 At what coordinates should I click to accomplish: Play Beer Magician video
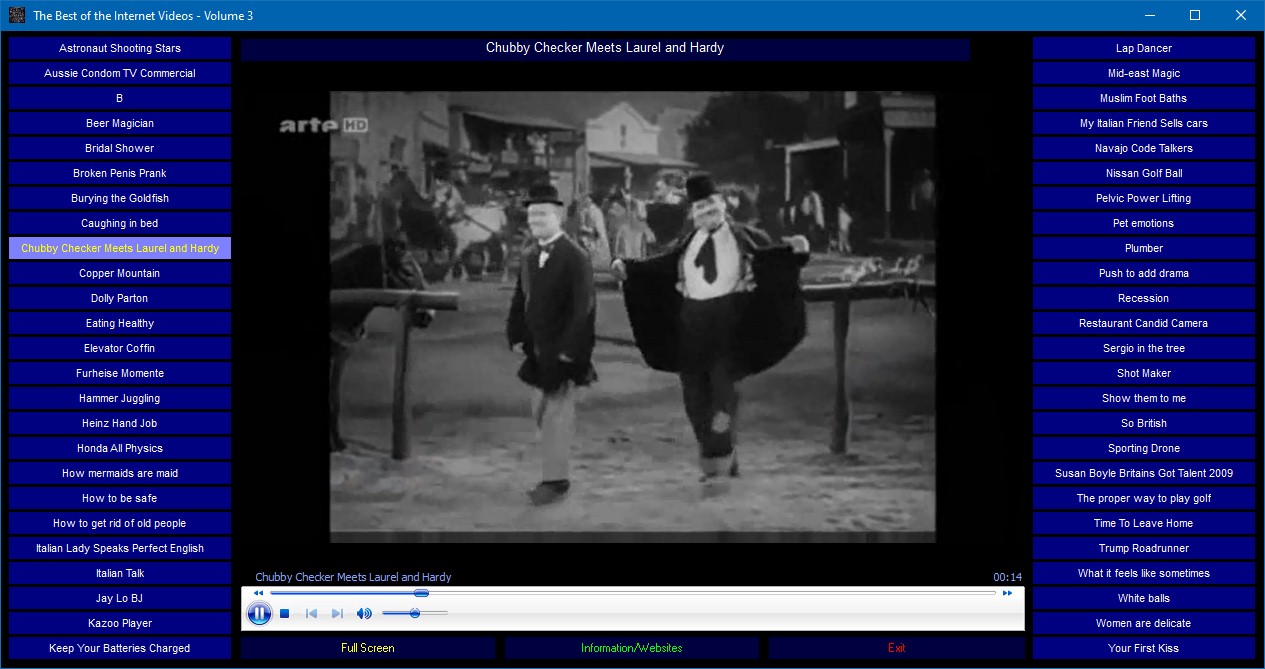point(120,123)
